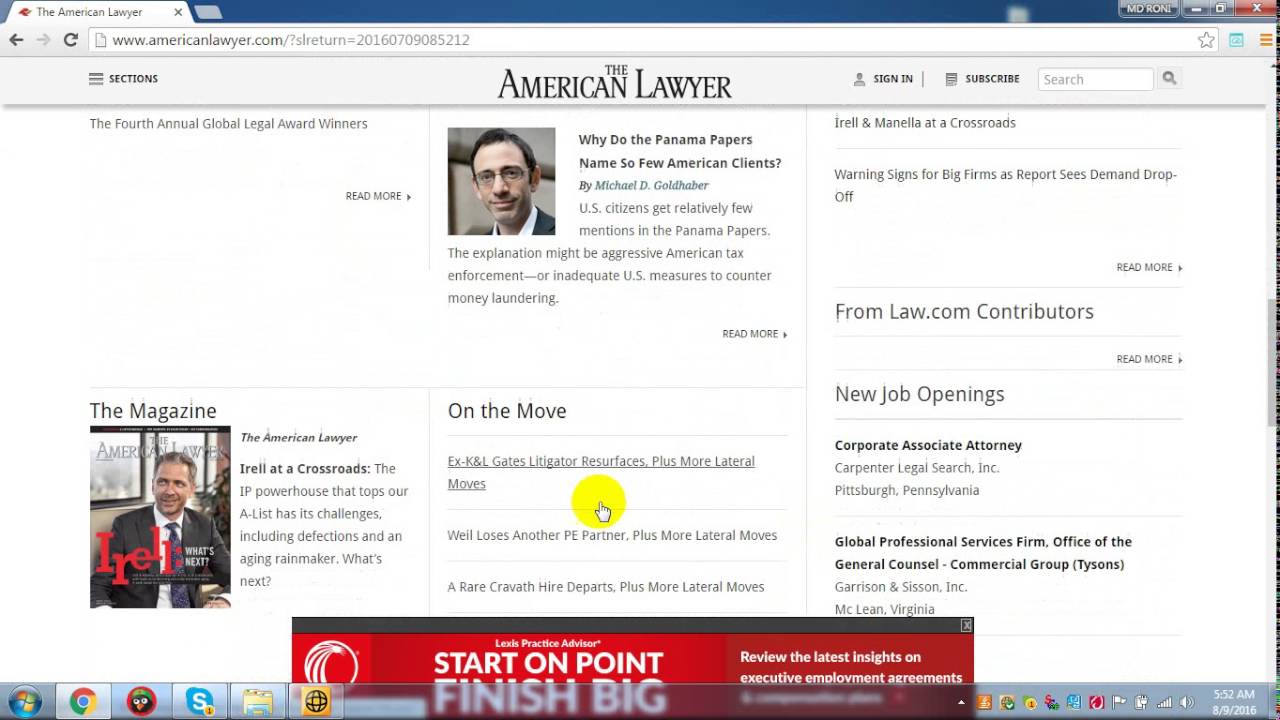Click the teal extension icon beside the bookmark star
Viewport: 1280px width, 720px height.
pyautogui.click(x=1237, y=40)
